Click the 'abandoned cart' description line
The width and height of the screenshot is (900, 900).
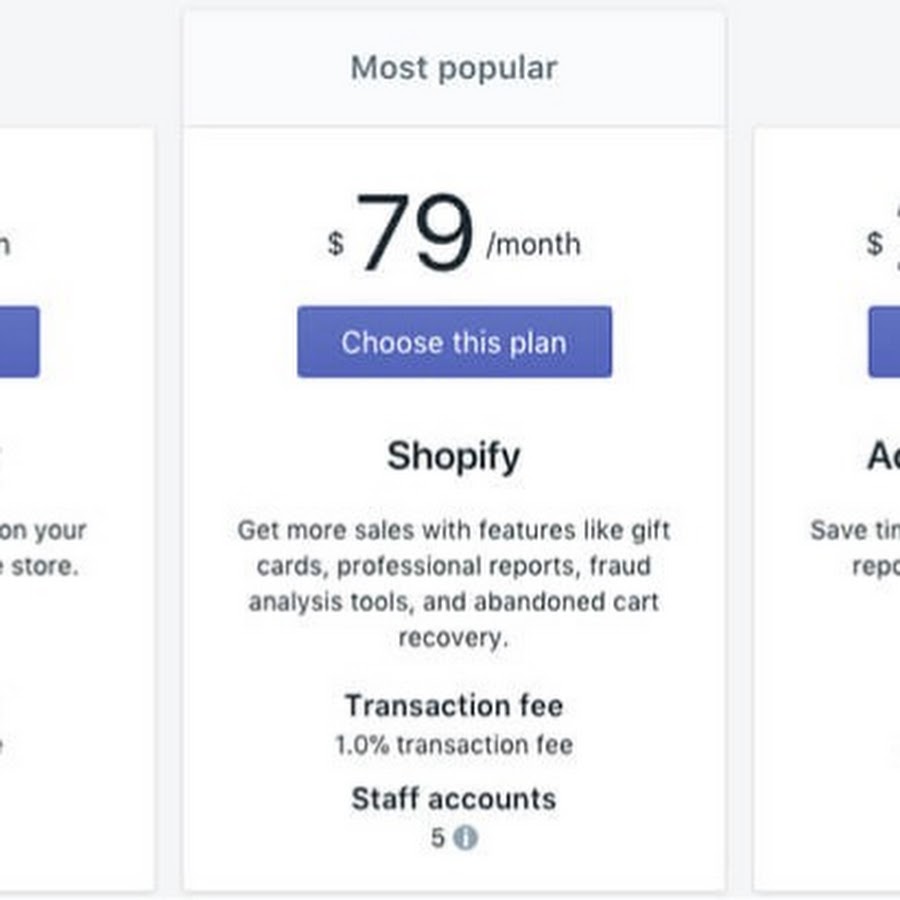pos(454,602)
